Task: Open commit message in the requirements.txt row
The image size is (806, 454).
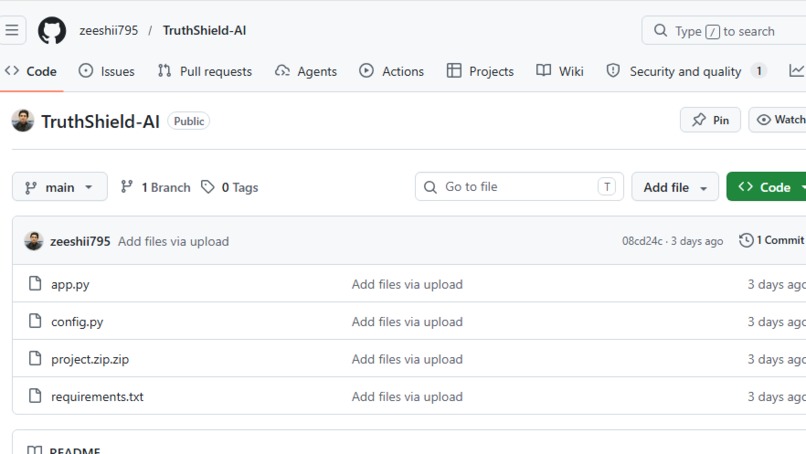Action: [407, 396]
